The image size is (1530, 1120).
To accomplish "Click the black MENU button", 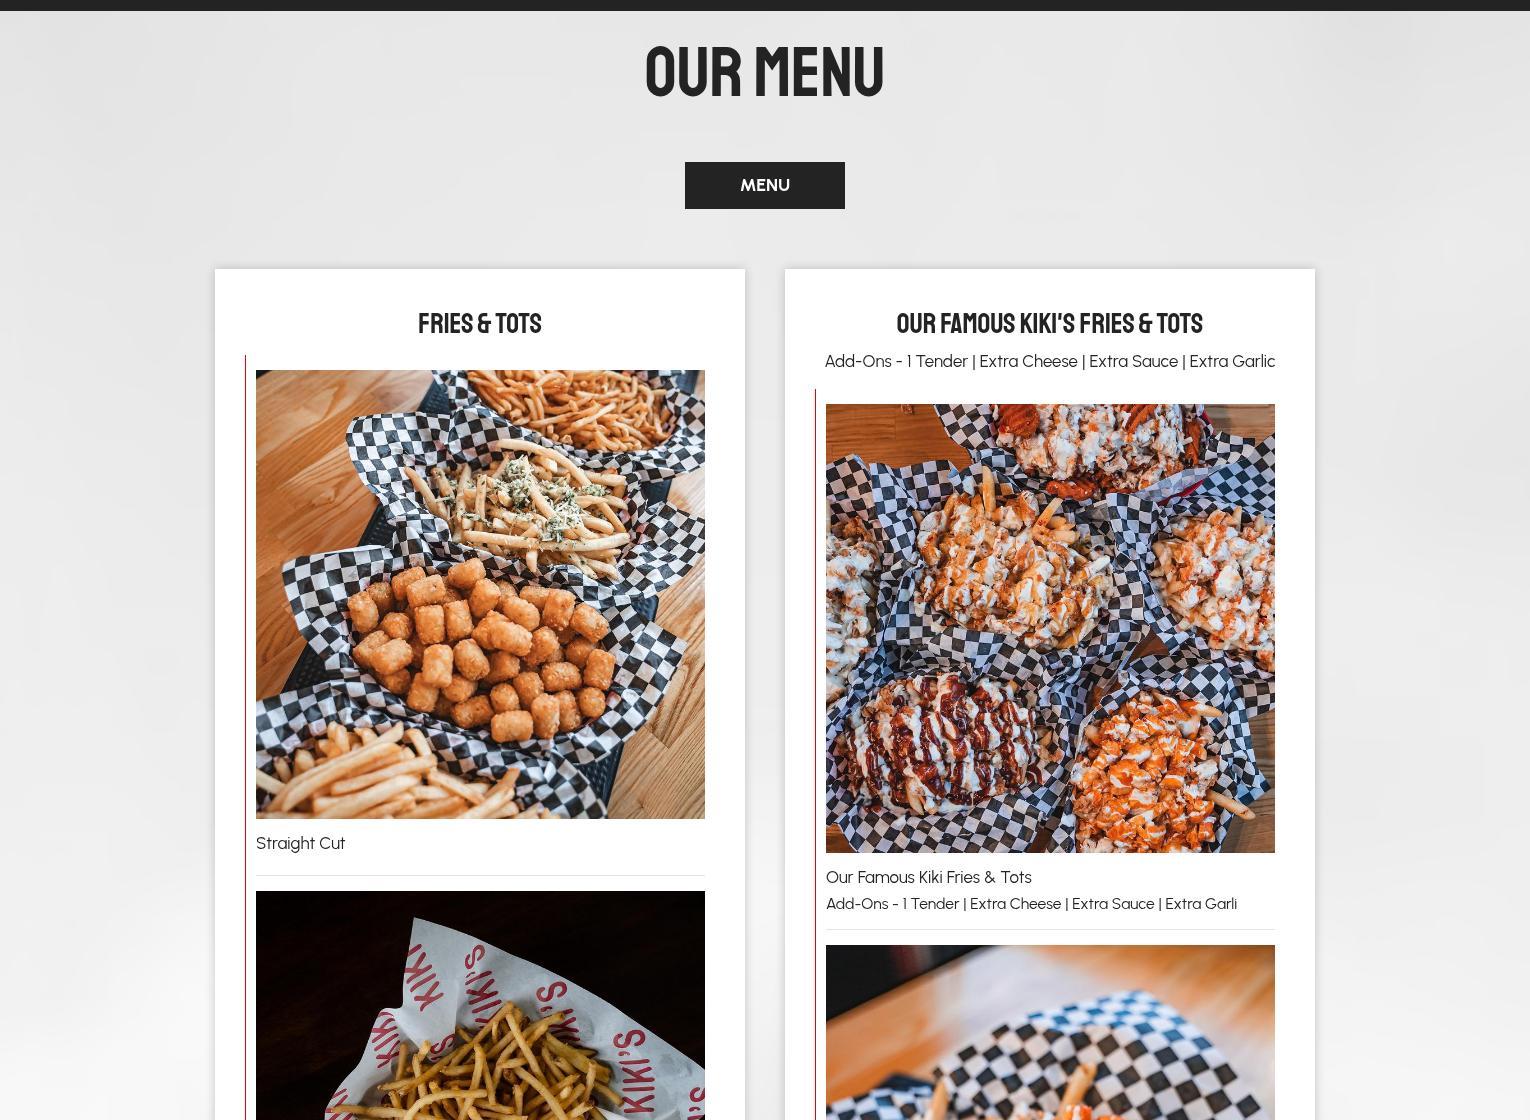I will point(764,185).
